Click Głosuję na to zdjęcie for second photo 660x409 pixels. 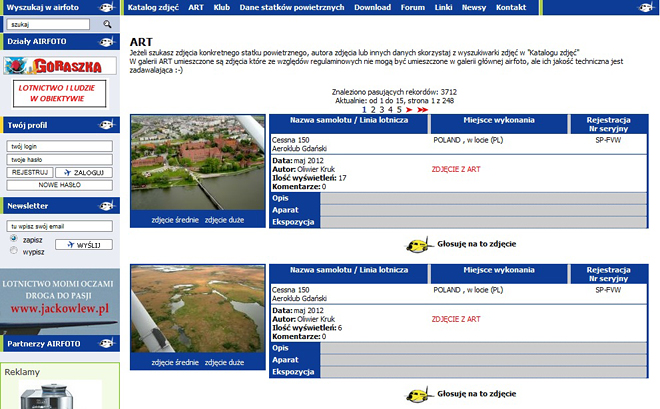[x=476, y=394]
